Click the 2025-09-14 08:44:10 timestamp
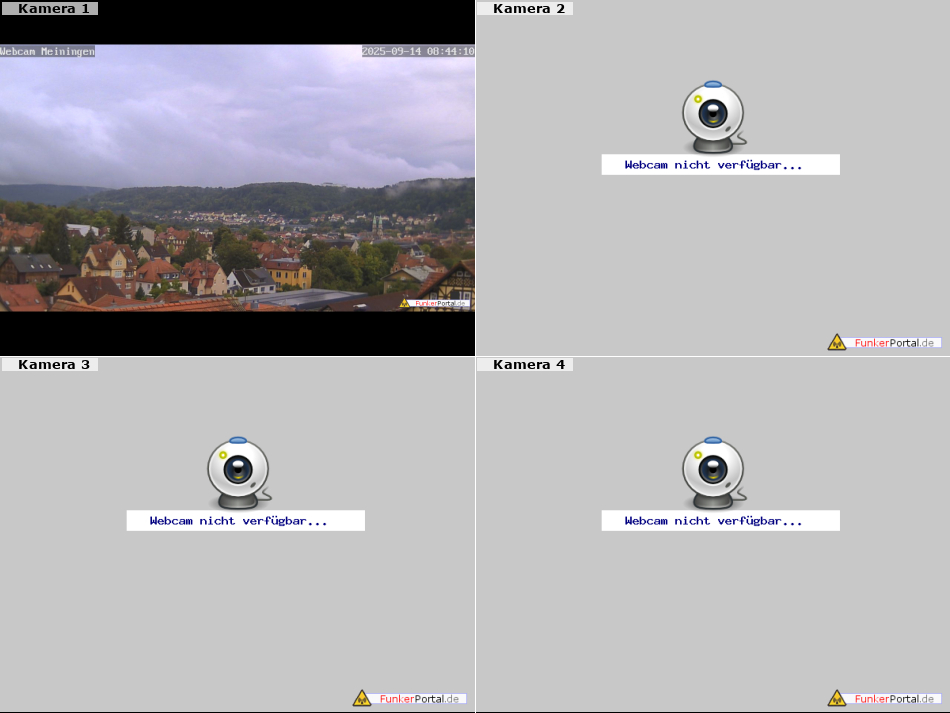The width and height of the screenshot is (950, 713). pos(418,51)
